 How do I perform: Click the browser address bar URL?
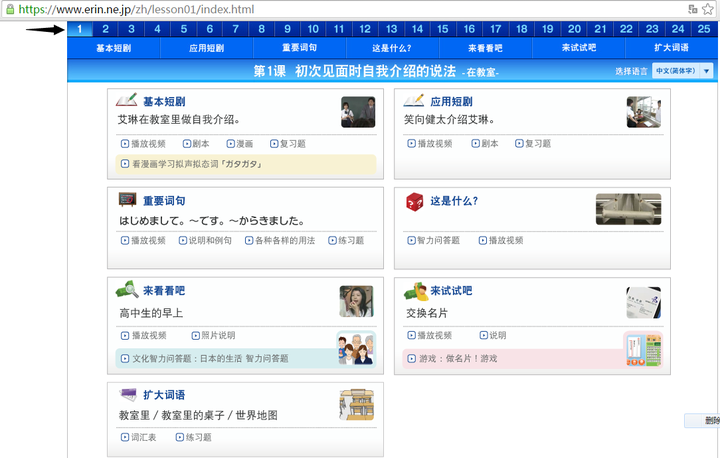click(136, 9)
